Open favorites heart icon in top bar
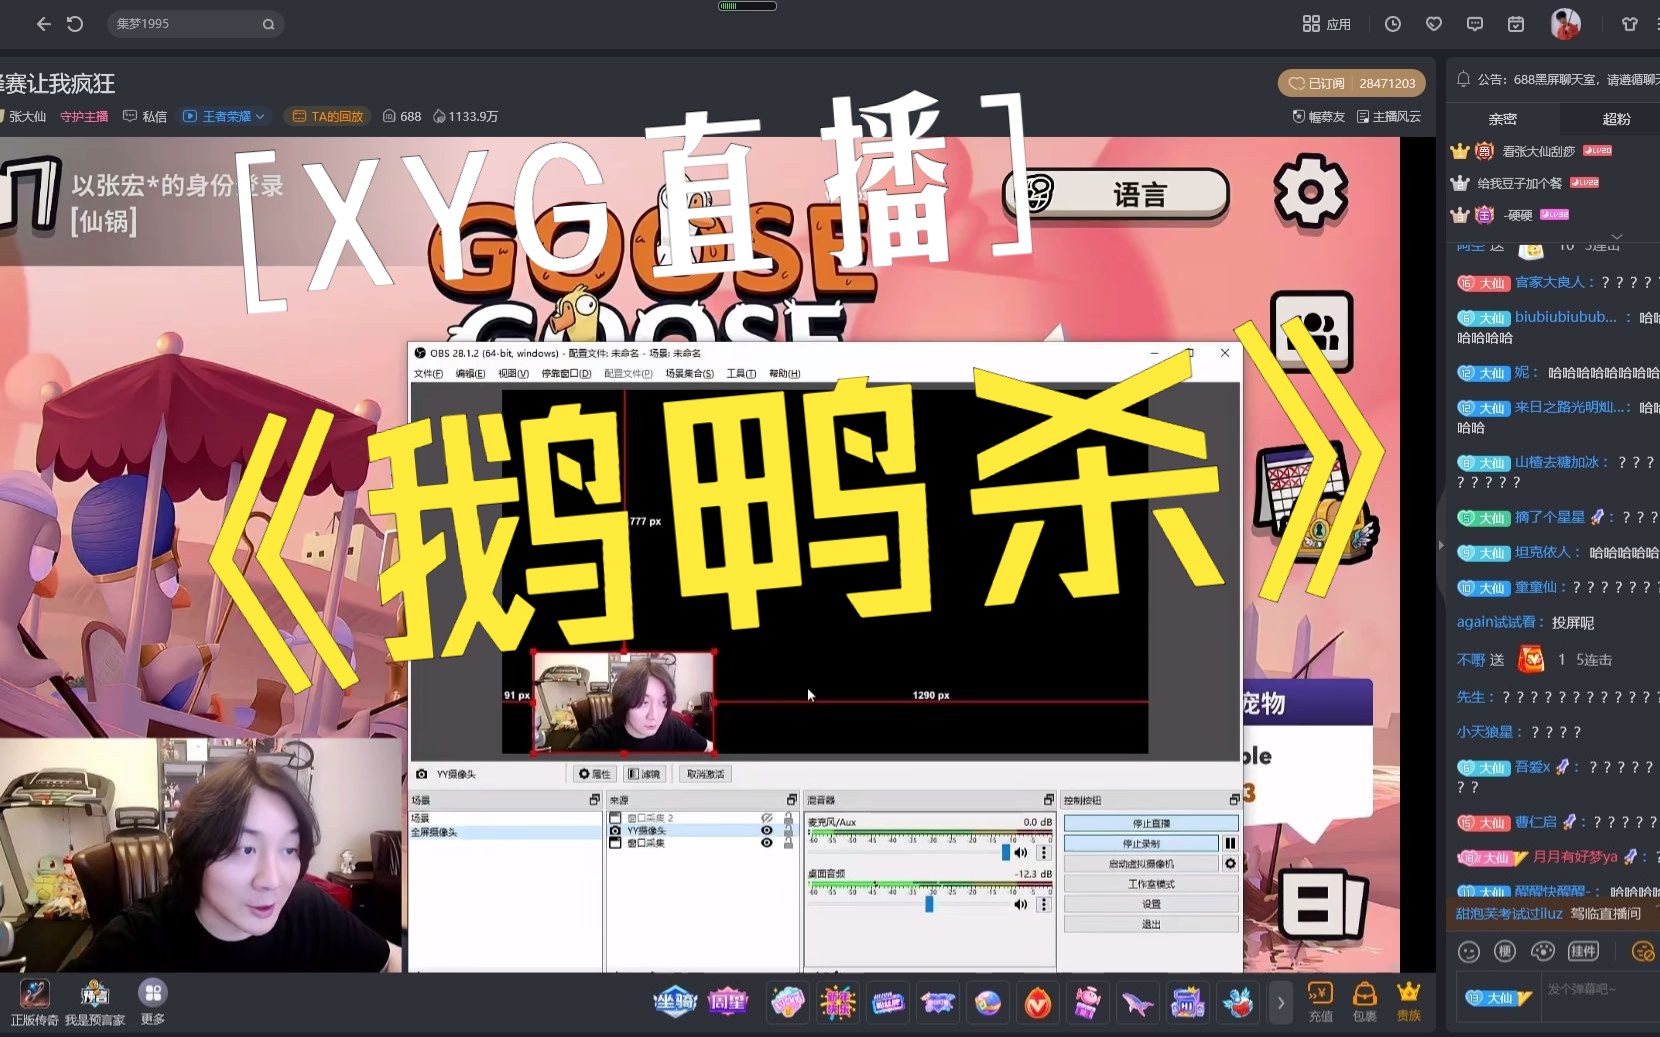This screenshot has height=1037, width=1660. pos(1434,24)
